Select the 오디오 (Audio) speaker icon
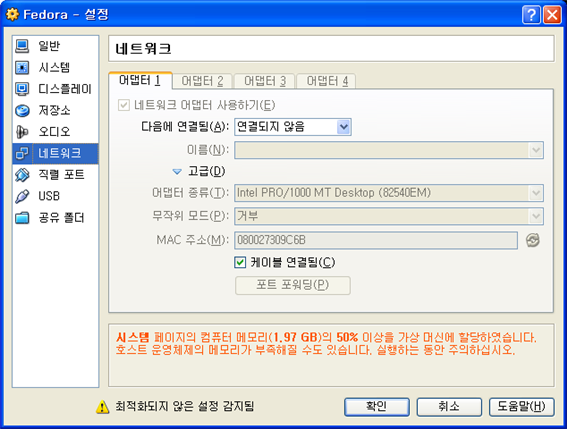 point(22,132)
